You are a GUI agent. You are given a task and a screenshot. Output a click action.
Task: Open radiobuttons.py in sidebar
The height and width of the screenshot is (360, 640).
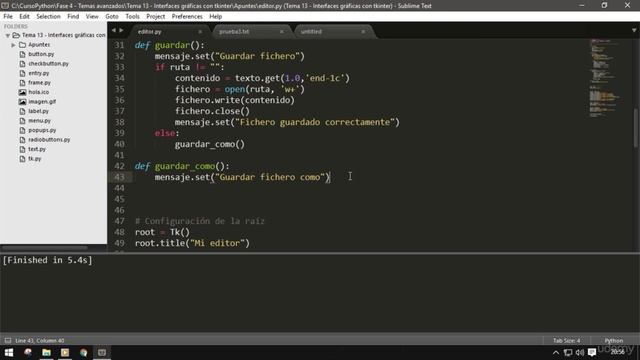tap(49, 140)
